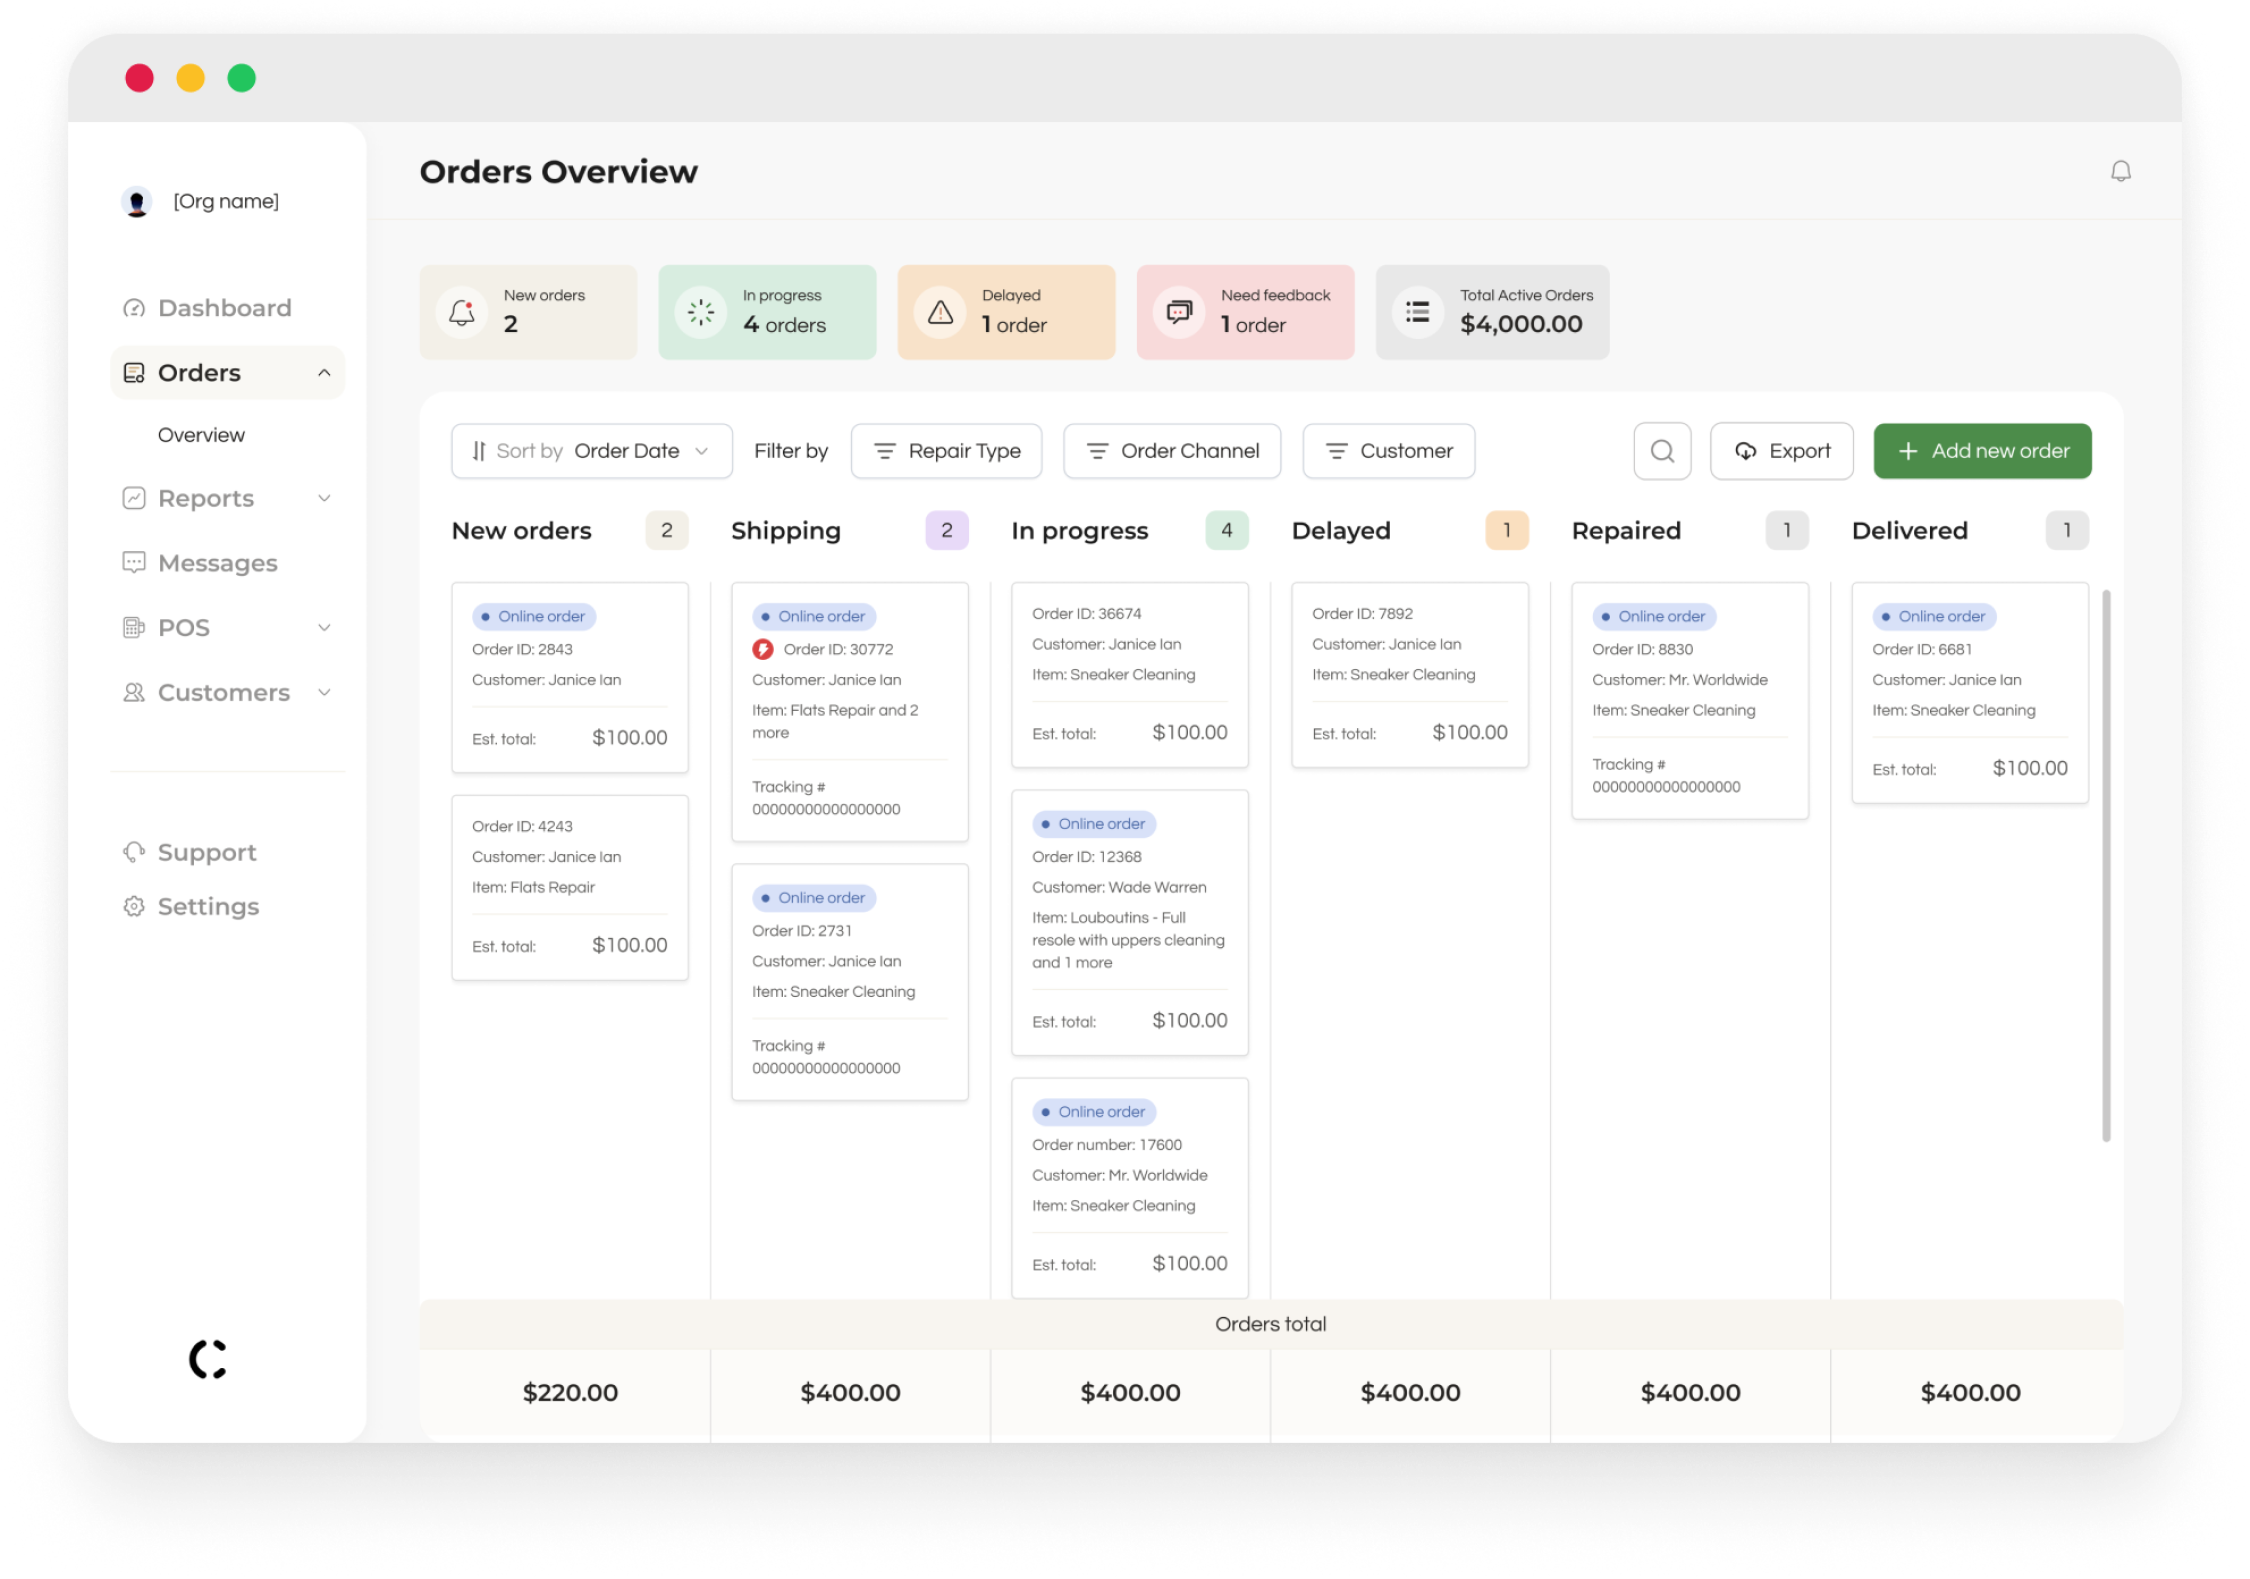Open order card ID 6681
Screen dimensions: 2250x1579
[1970, 693]
